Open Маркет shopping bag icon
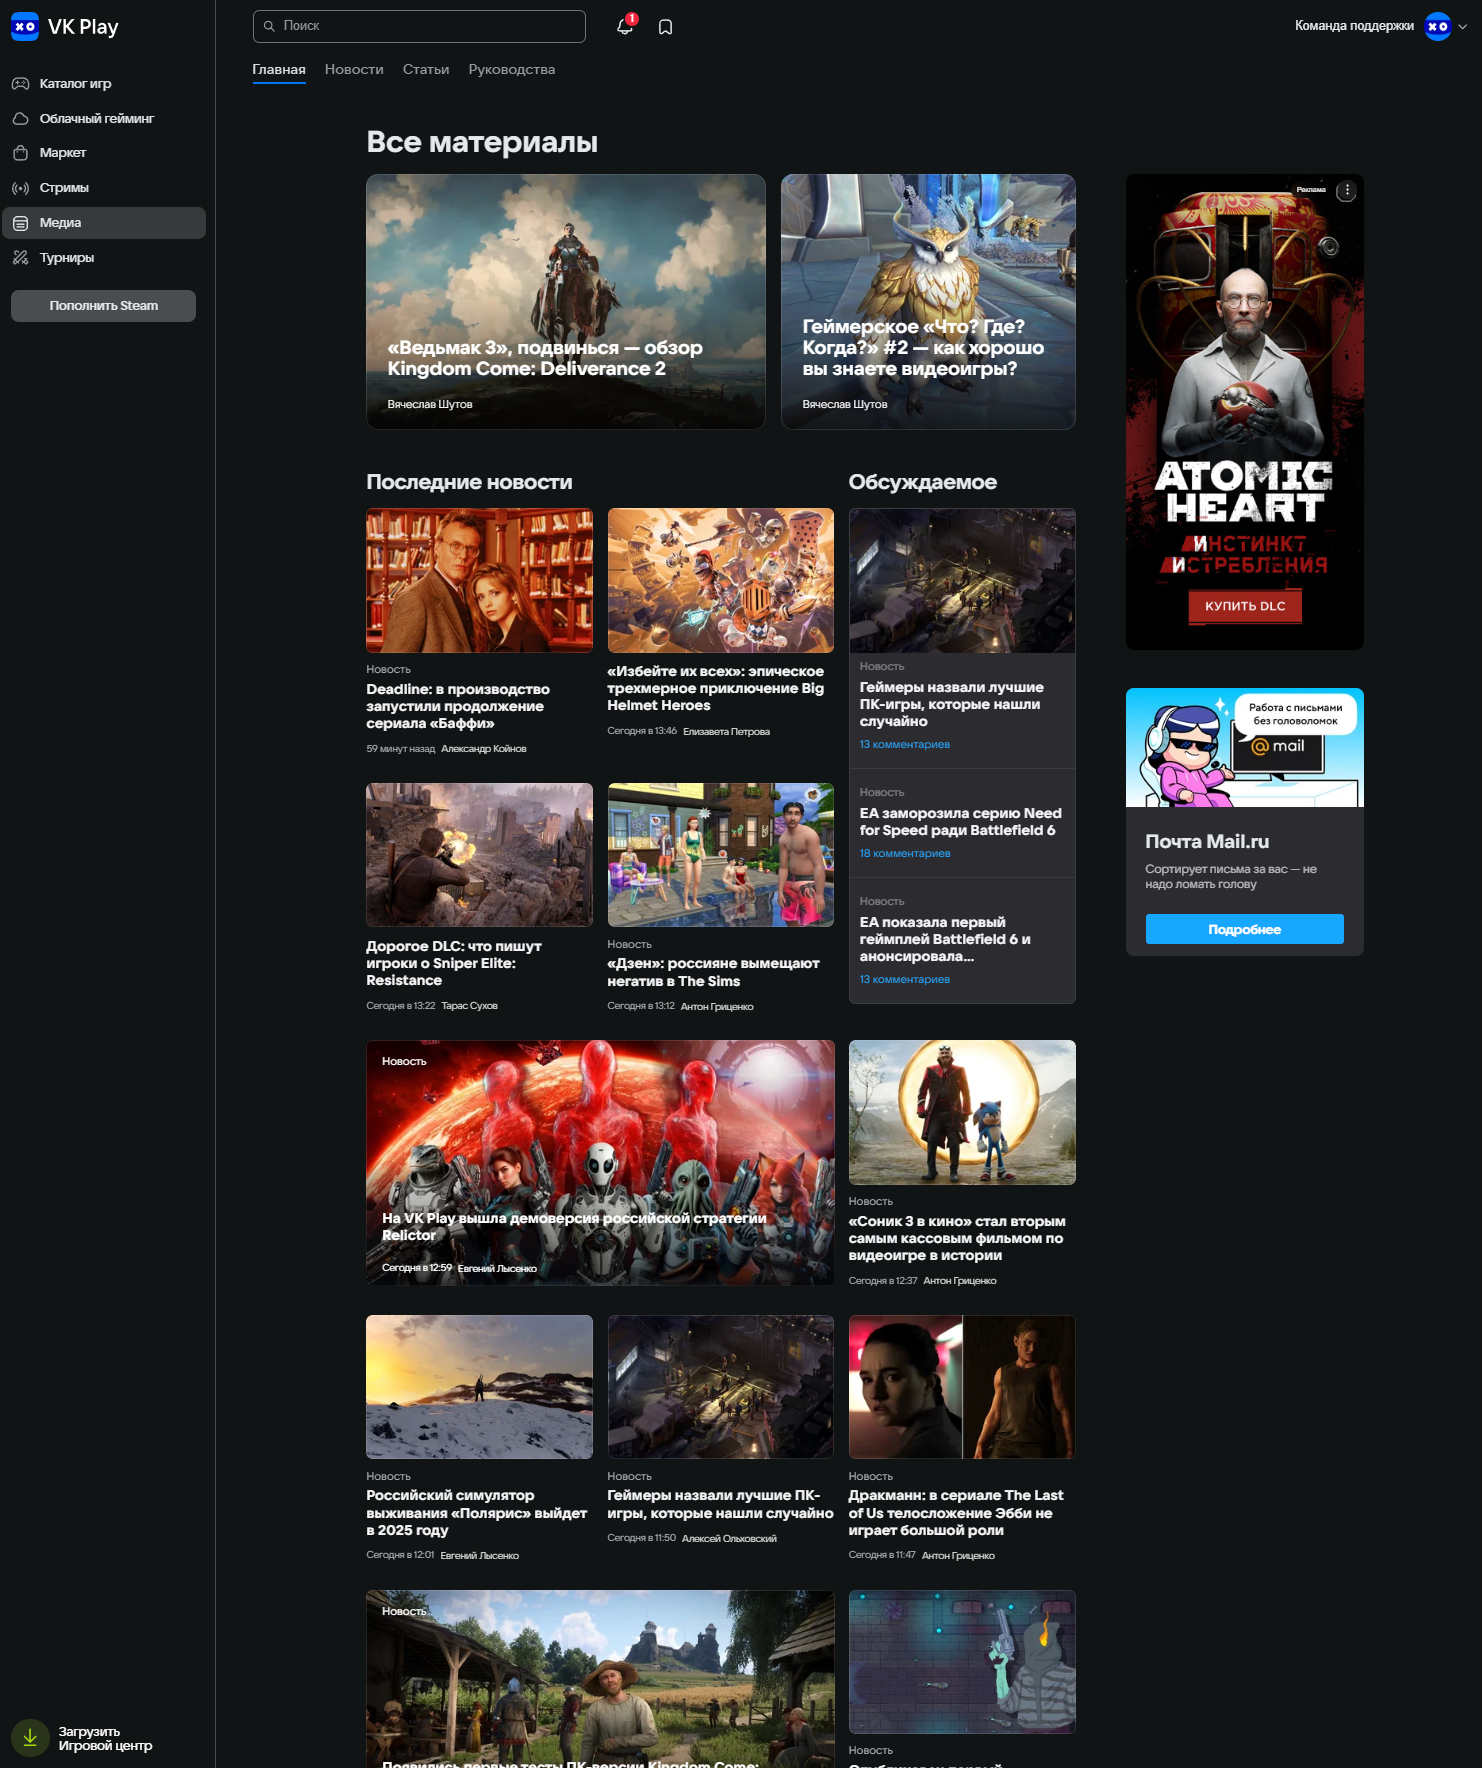The height and width of the screenshot is (1768, 1482). (x=20, y=153)
